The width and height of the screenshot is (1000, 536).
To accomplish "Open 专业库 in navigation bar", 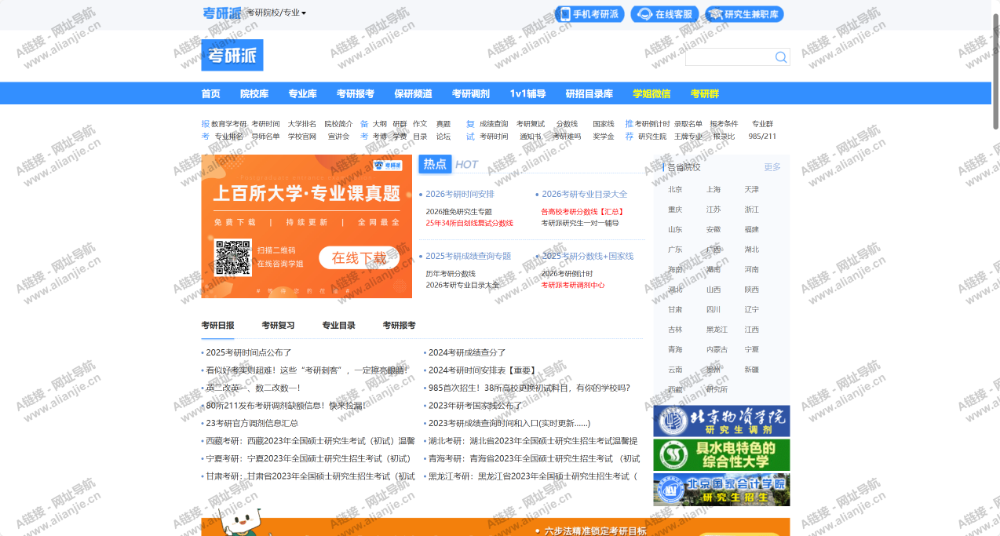I will pyautogui.click(x=302, y=94).
